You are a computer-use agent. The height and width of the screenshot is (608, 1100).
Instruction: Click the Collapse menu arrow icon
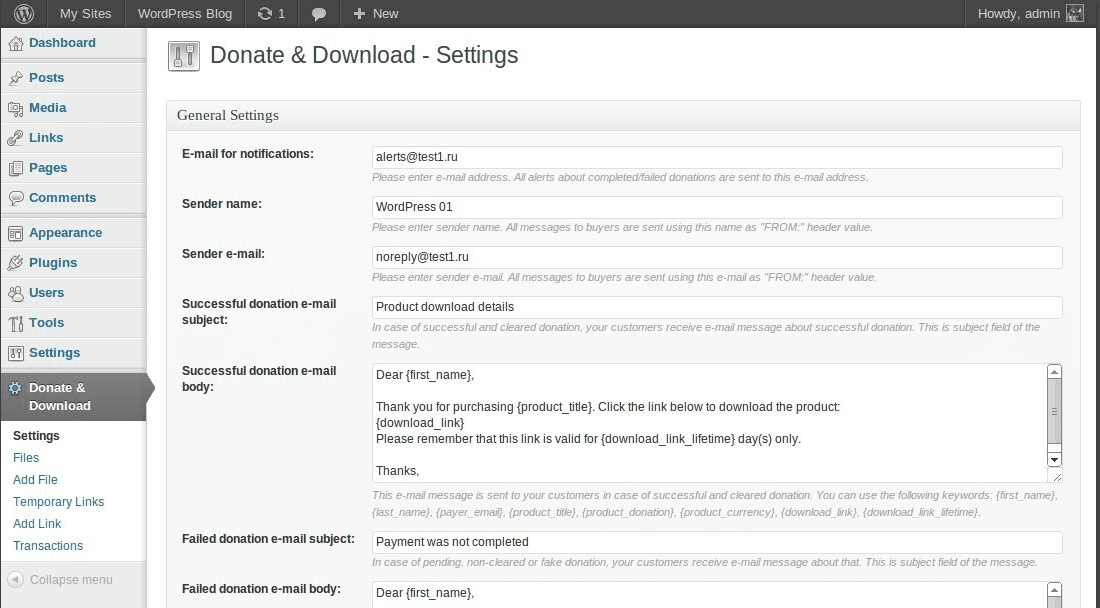pyautogui.click(x=15, y=580)
